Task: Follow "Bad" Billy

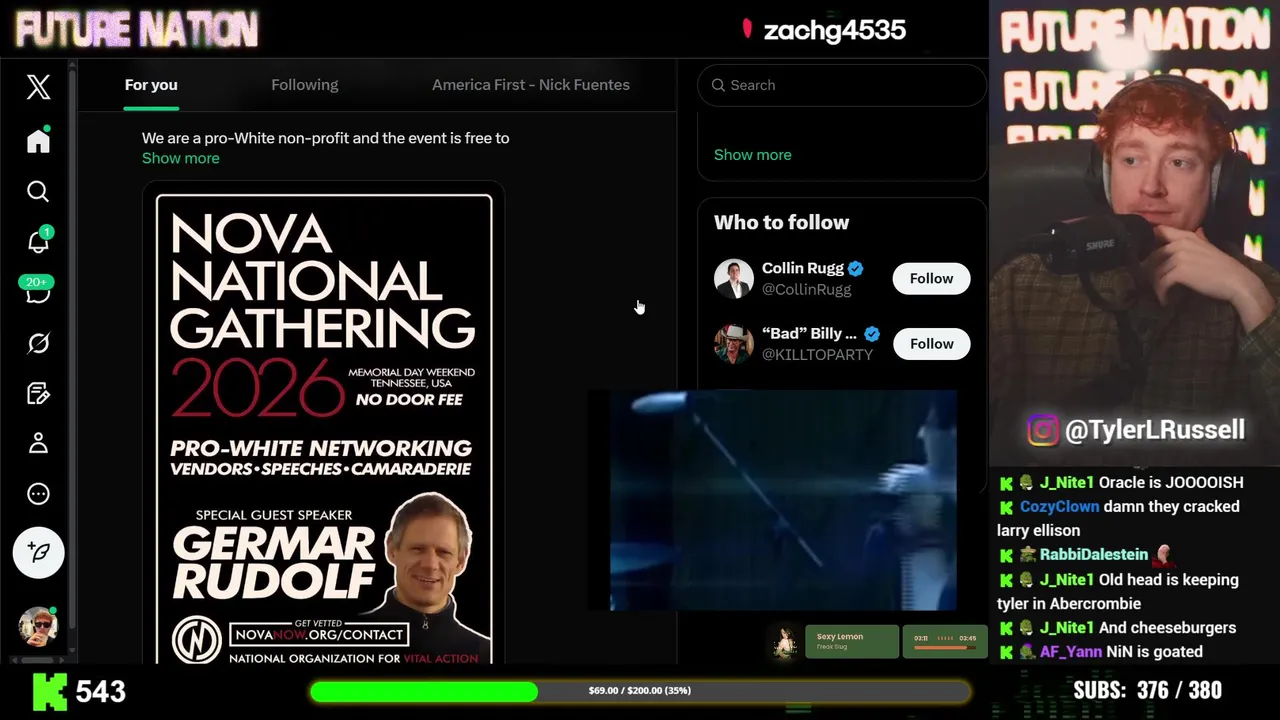Action: (x=931, y=343)
